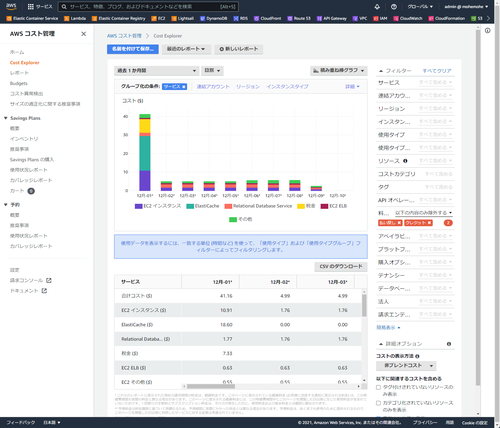Image resolution: width=500 pixels, height=428 pixels.
Task: Collapse the Savings Plans sidebar section
Action: (6, 118)
